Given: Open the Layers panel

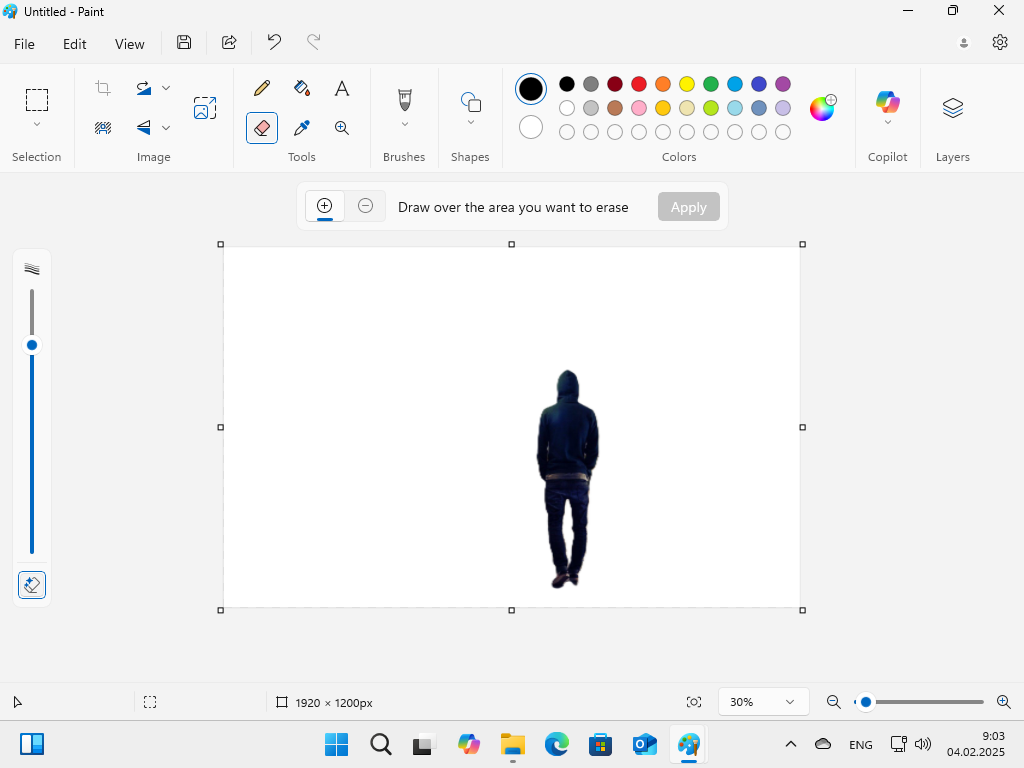Looking at the screenshot, I should coord(953,108).
